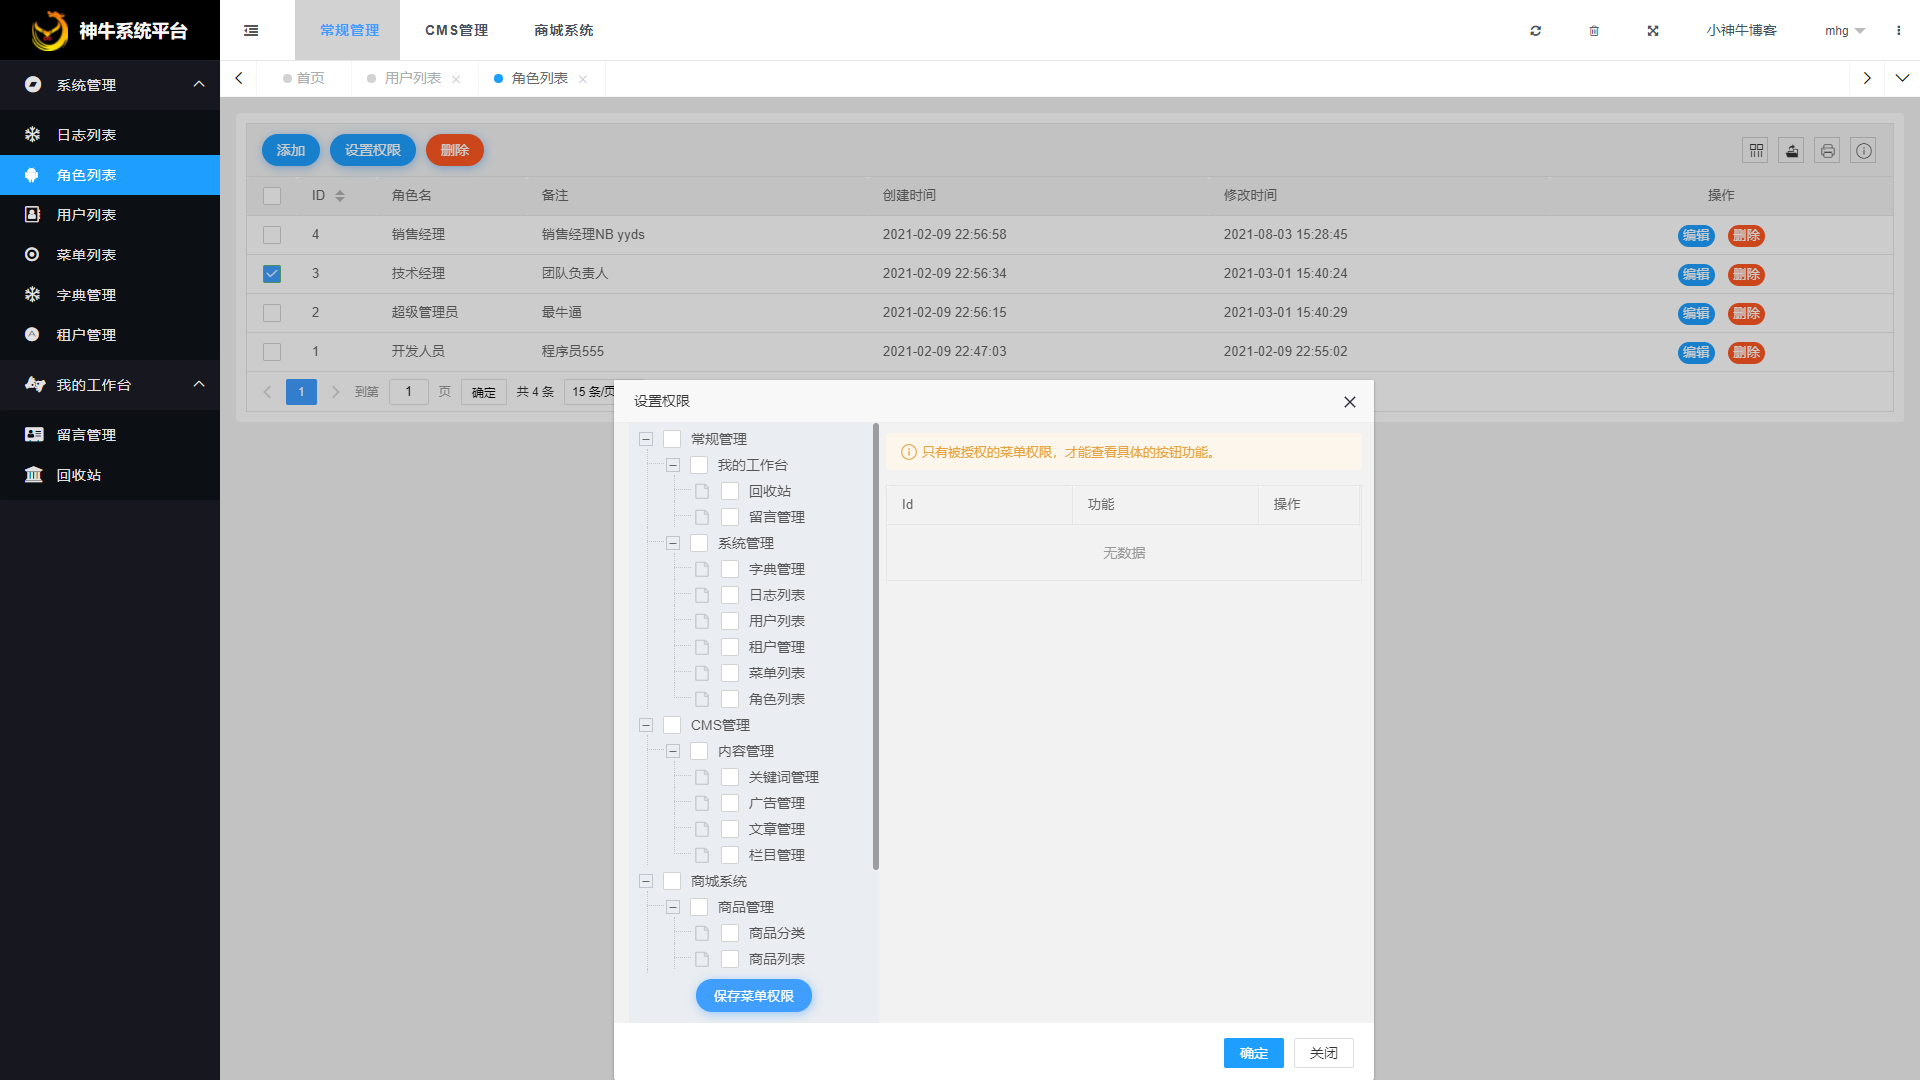Select all rows with the header checkbox

(x=271, y=195)
